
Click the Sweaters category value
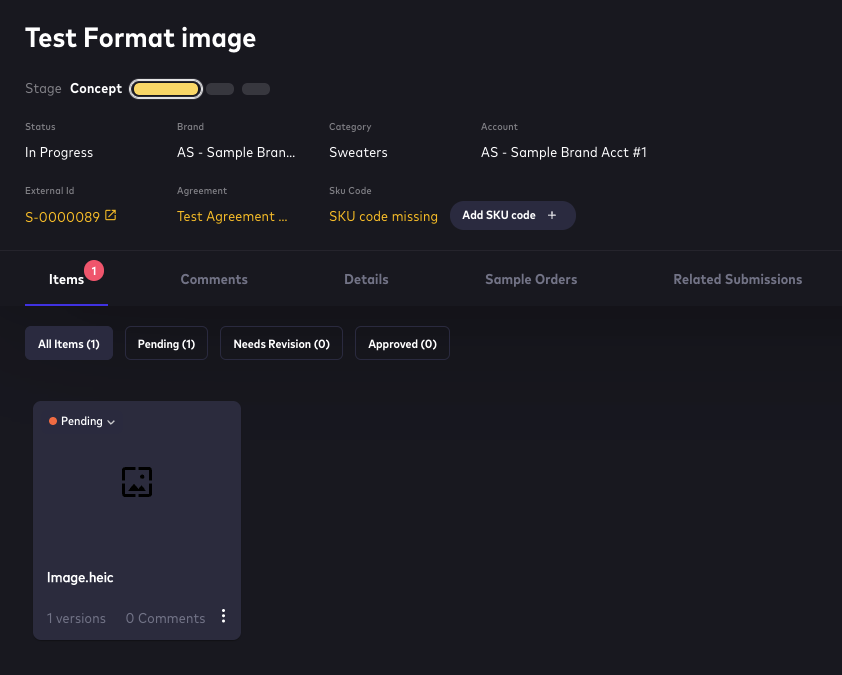tap(358, 153)
